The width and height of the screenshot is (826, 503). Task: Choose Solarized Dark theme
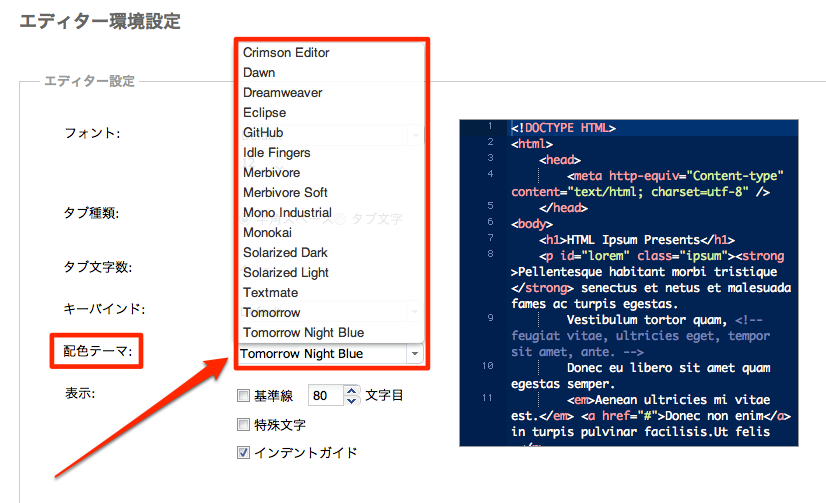pyautogui.click(x=285, y=253)
